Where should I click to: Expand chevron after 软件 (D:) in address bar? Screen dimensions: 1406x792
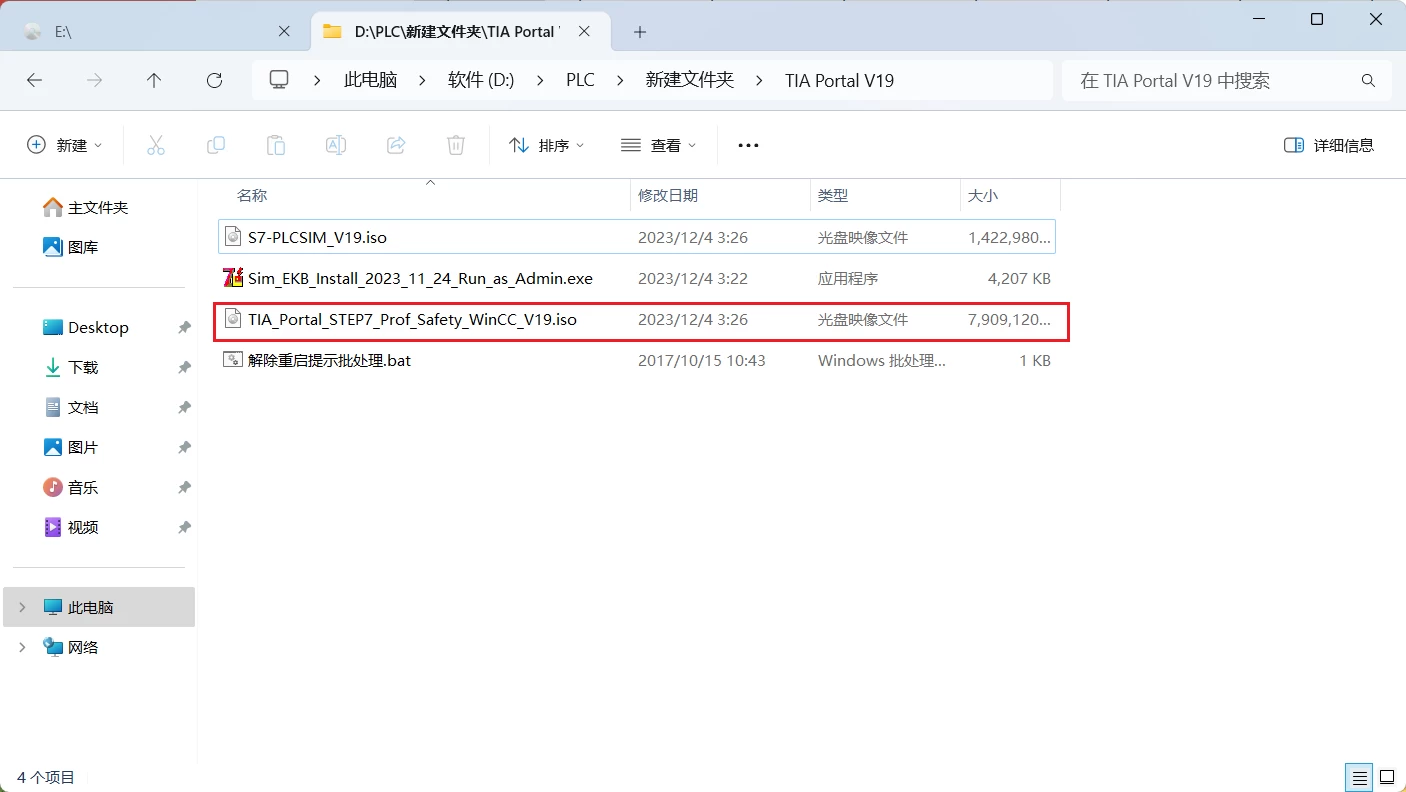click(540, 81)
